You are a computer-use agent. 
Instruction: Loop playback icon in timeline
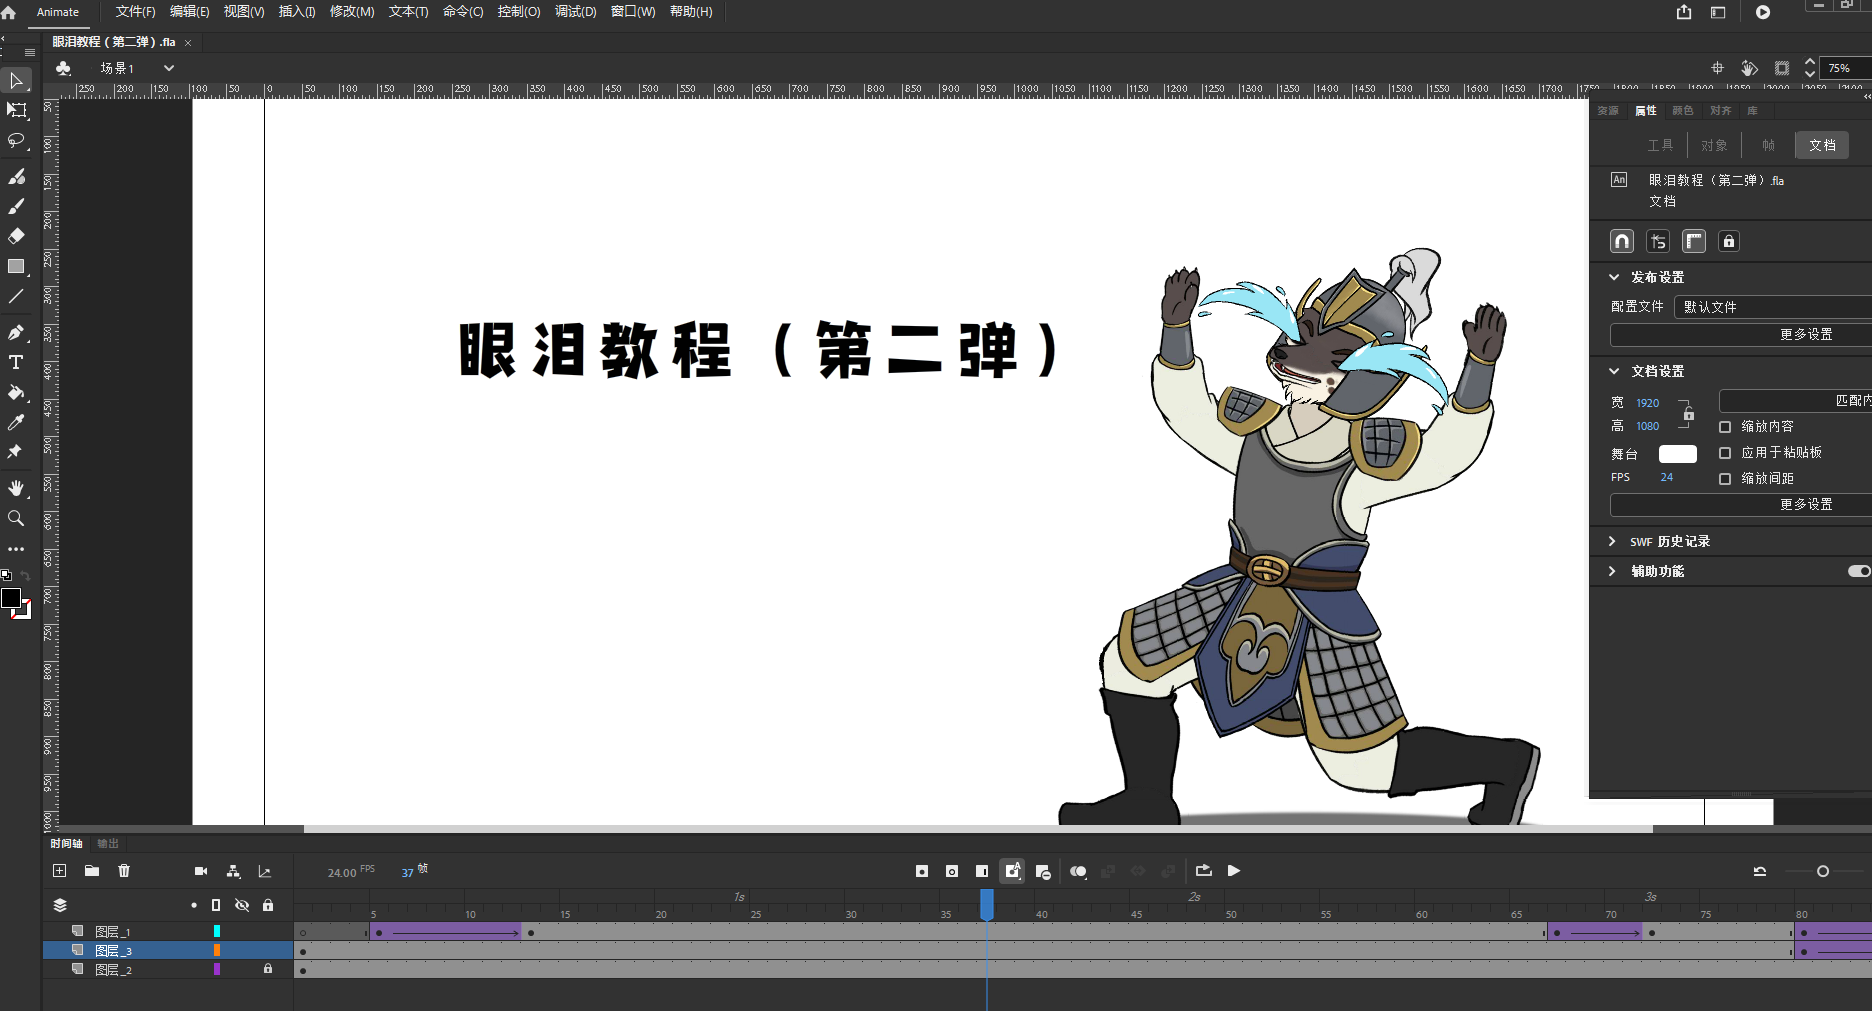[1204, 871]
